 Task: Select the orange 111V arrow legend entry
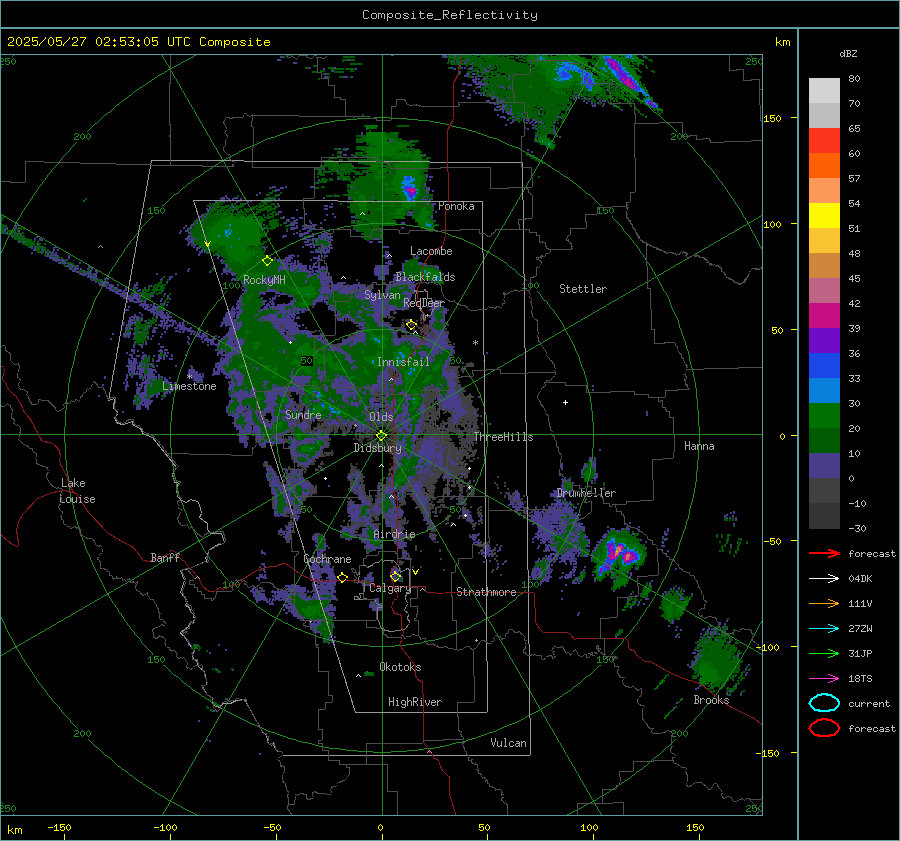click(x=824, y=603)
